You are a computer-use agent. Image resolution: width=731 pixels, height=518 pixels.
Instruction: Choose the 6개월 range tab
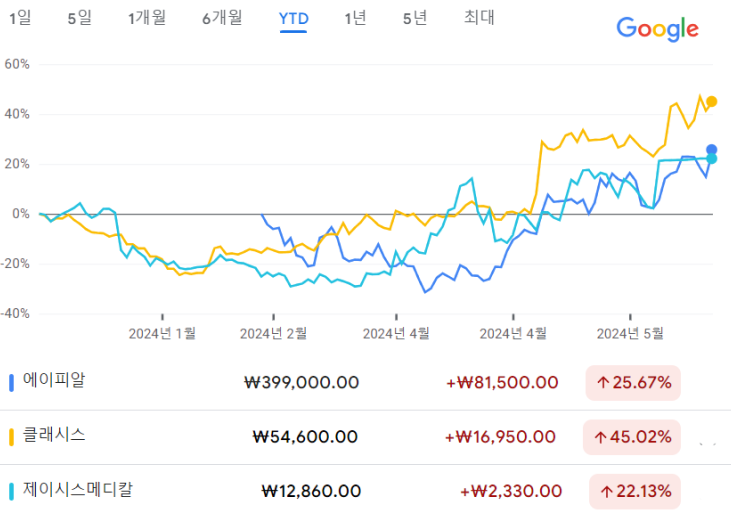tap(222, 18)
